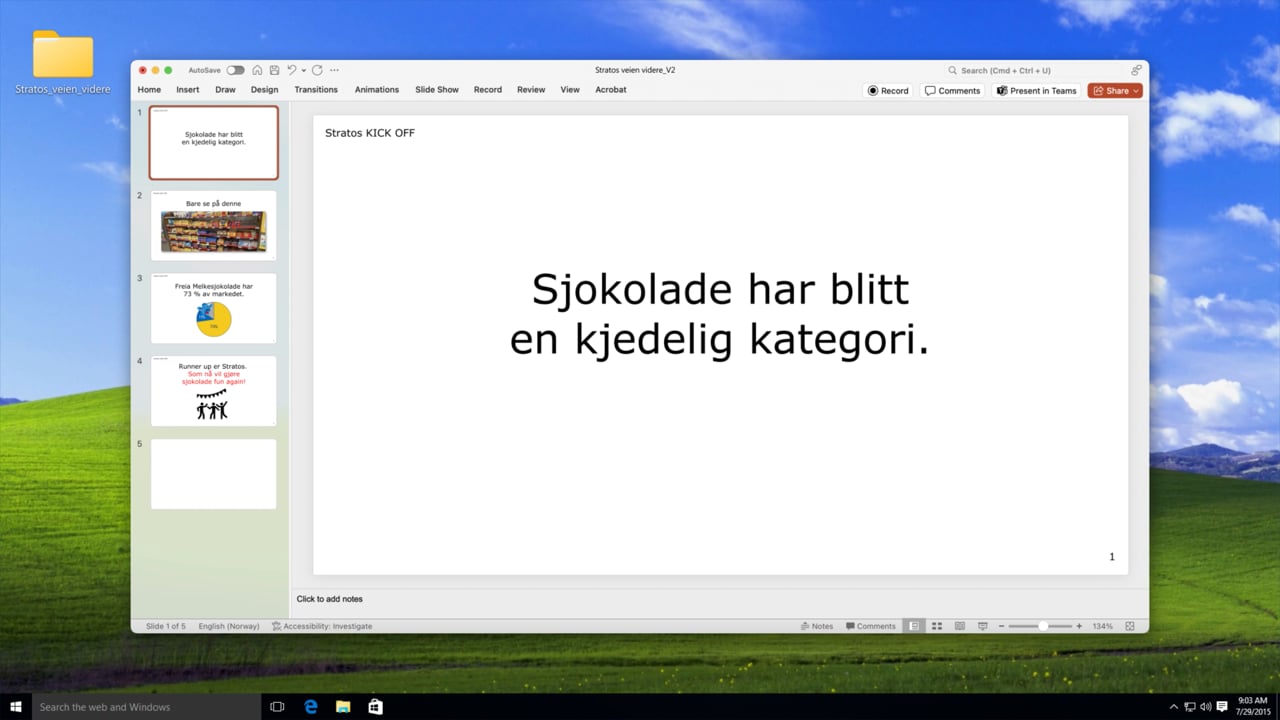
Task: Switch to Normal view icon
Action: point(914,626)
